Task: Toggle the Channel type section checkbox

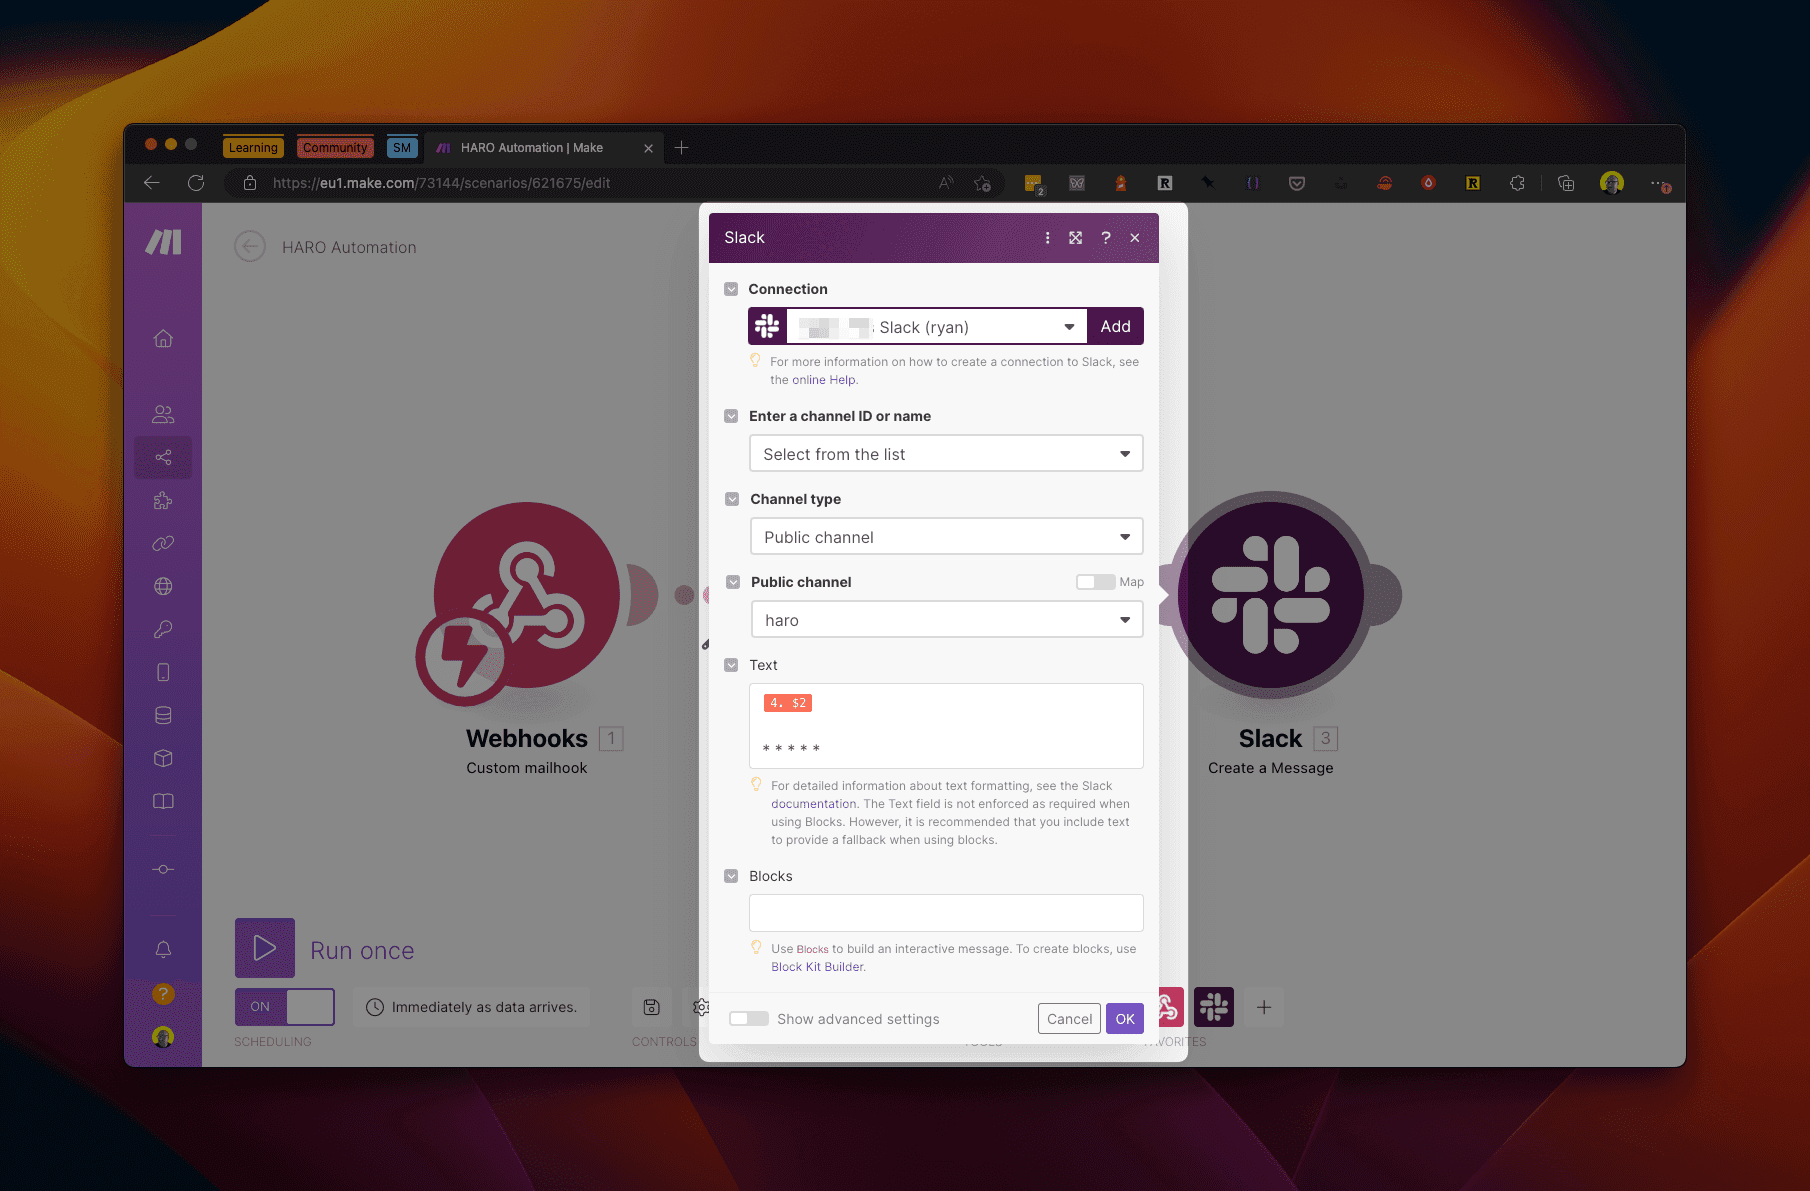Action: (732, 499)
